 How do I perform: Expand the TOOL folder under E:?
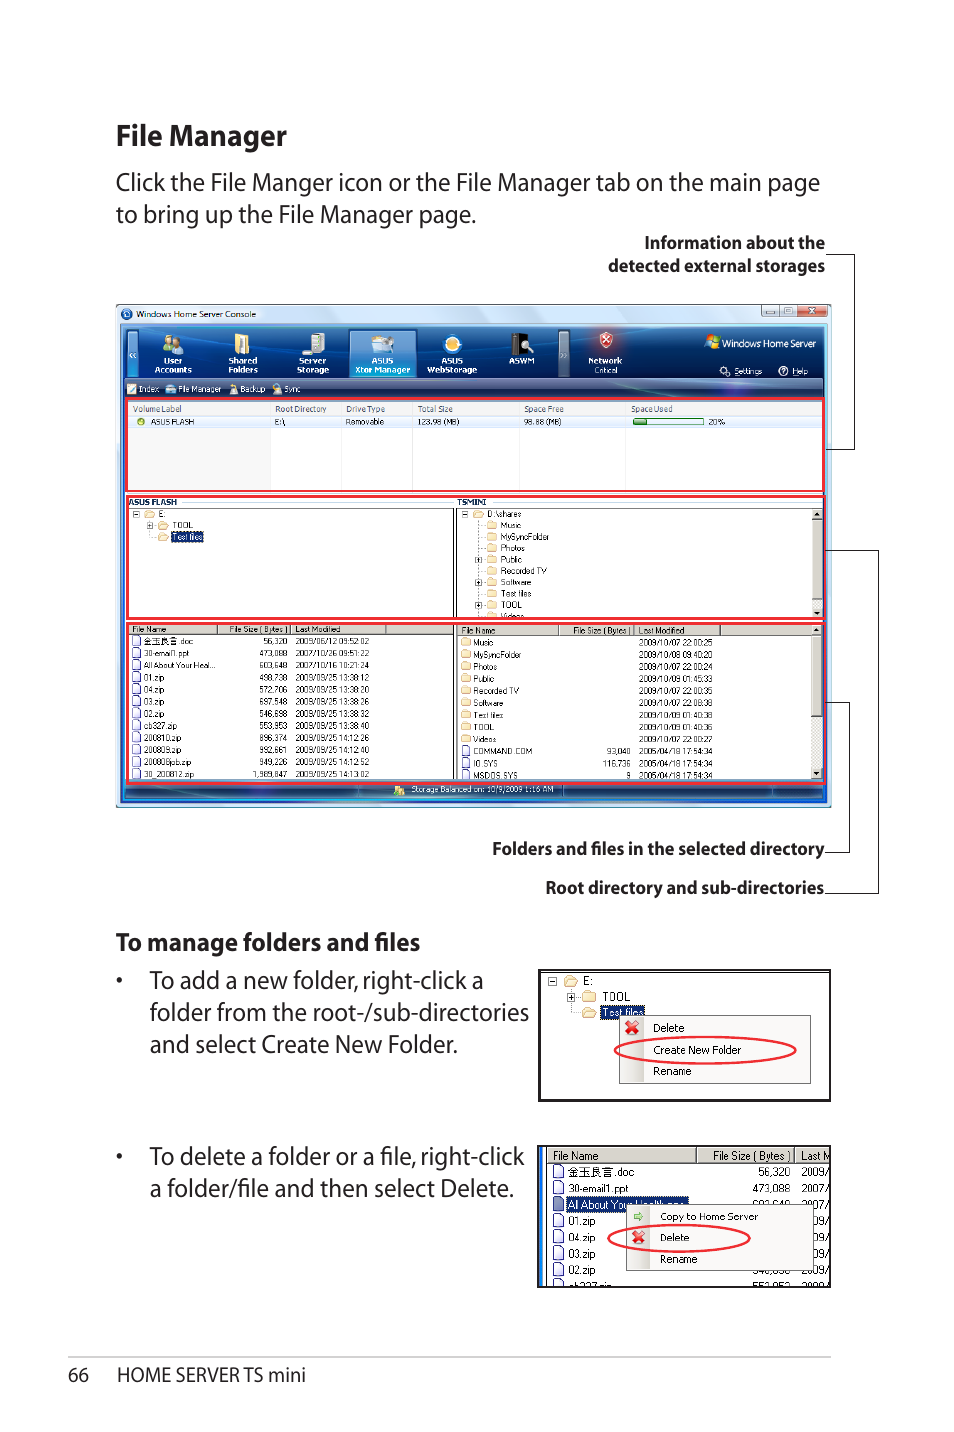click(150, 525)
